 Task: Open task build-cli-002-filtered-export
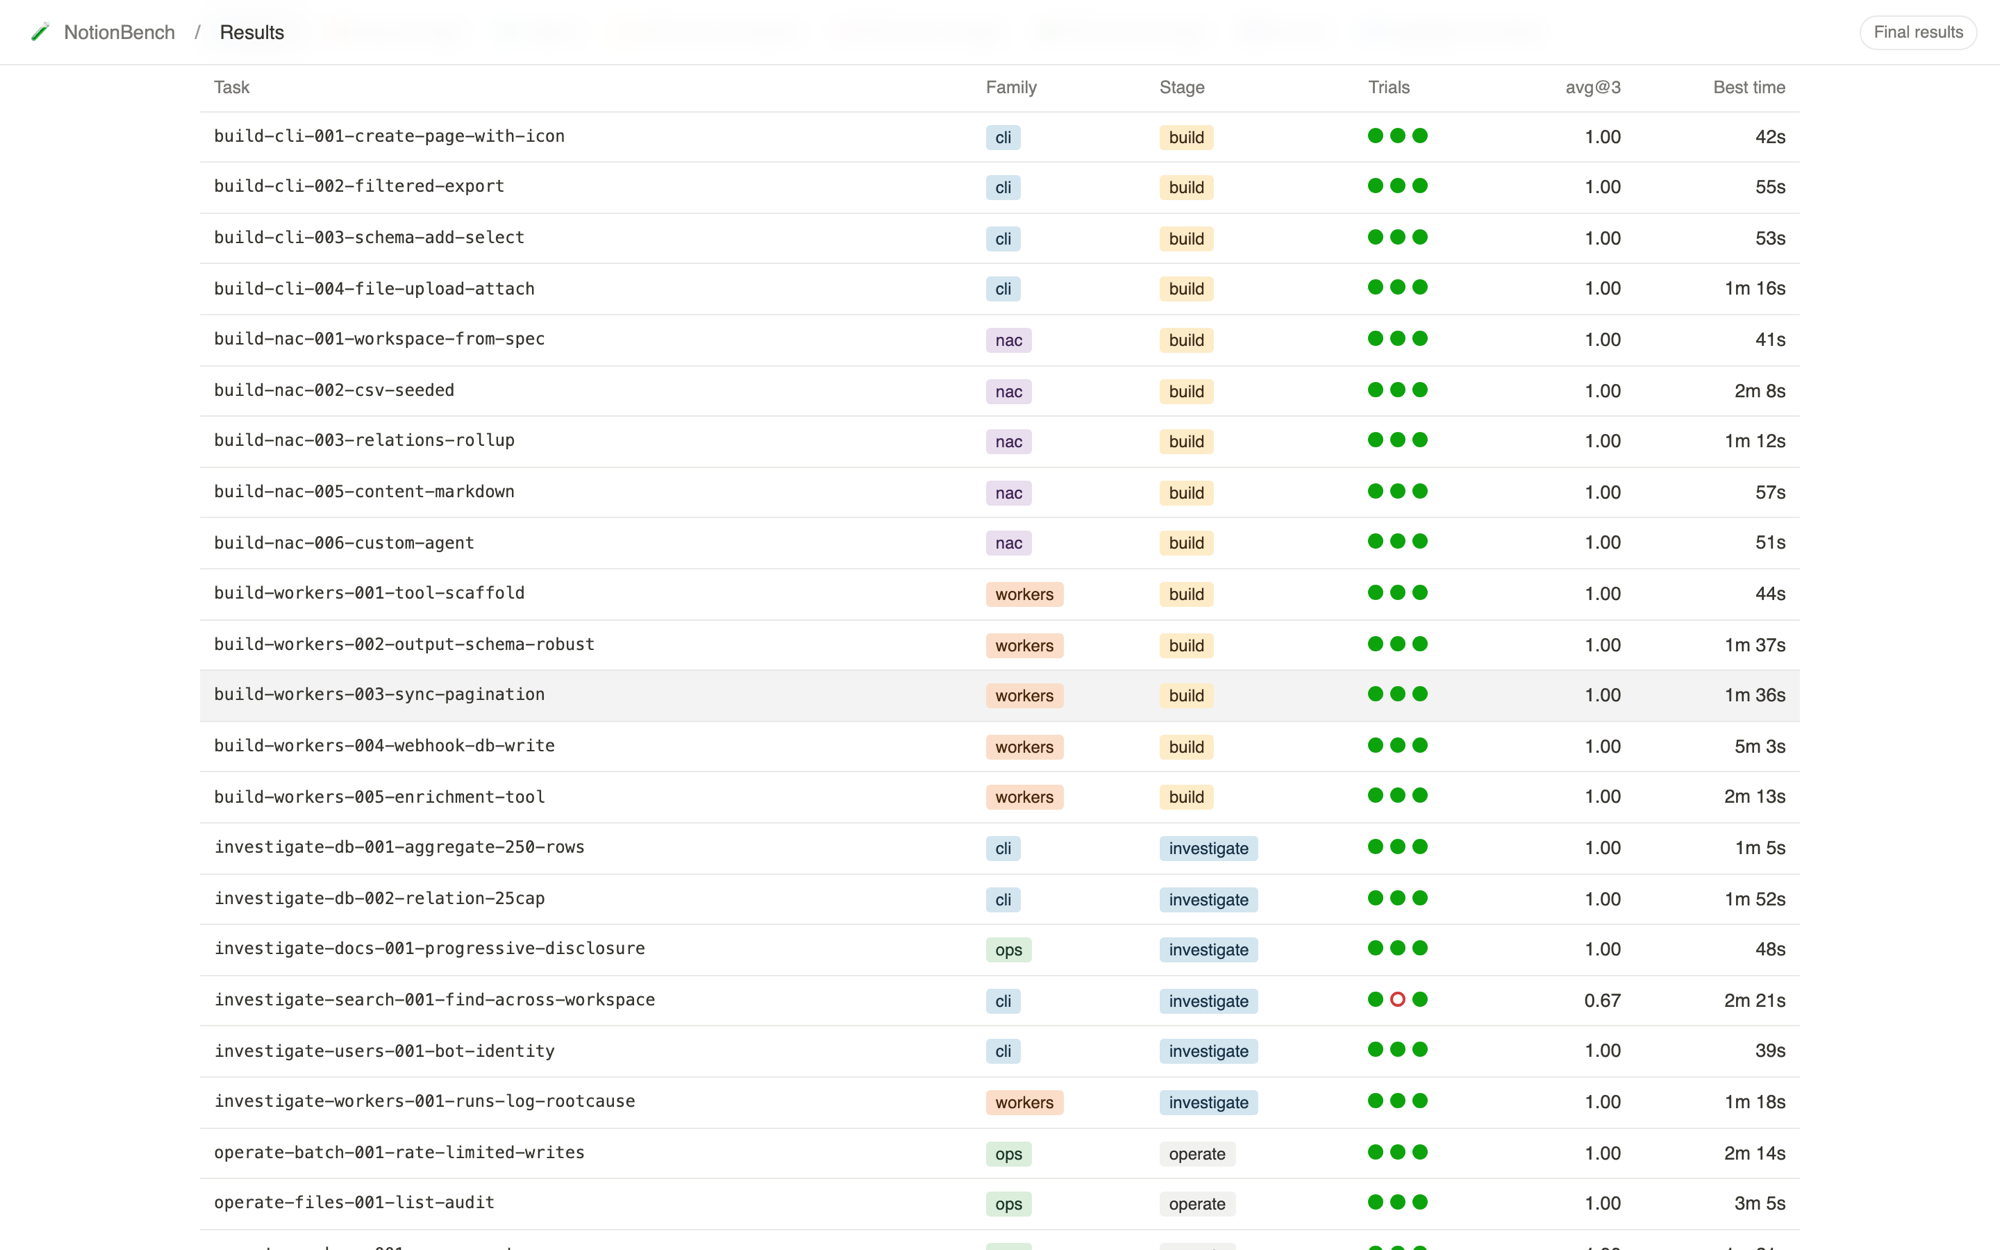[359, 186]
